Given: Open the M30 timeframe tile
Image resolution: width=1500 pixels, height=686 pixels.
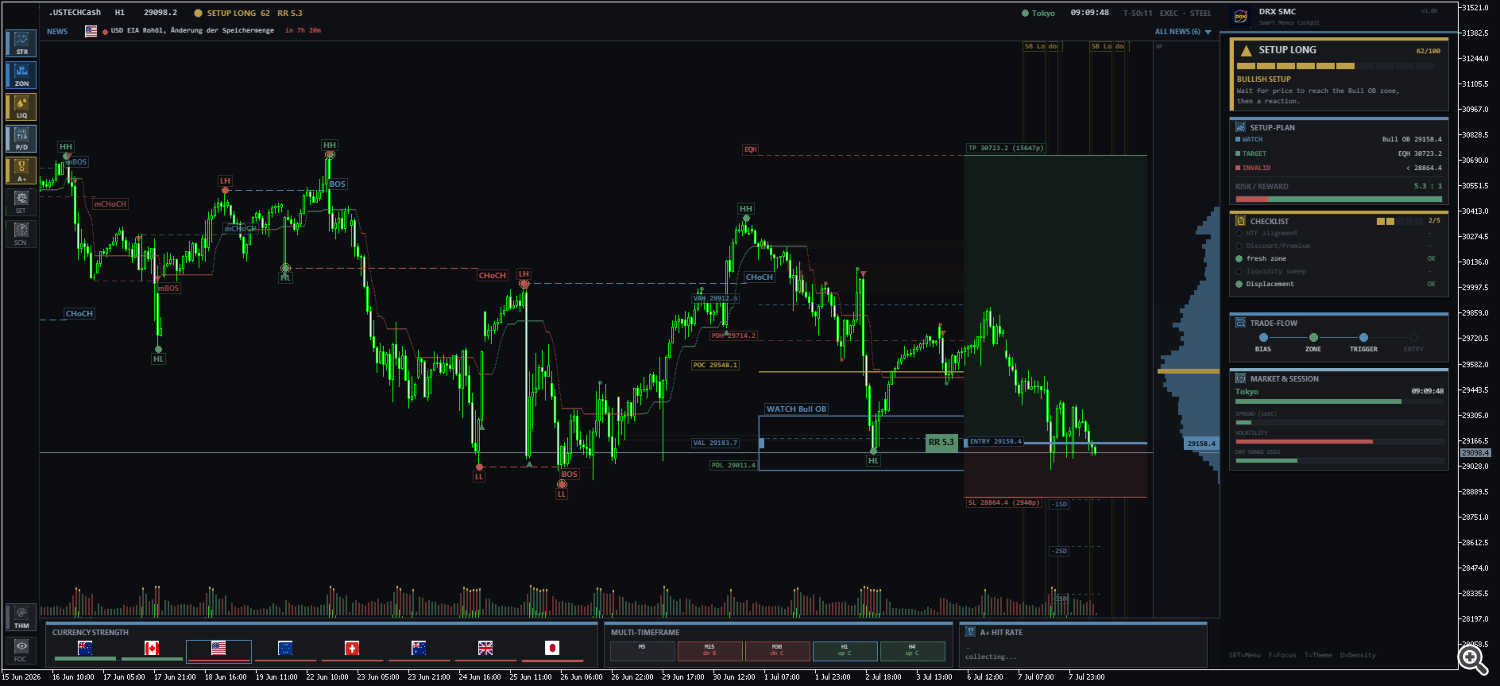Looking at the screenshot, I should (777, 651).
